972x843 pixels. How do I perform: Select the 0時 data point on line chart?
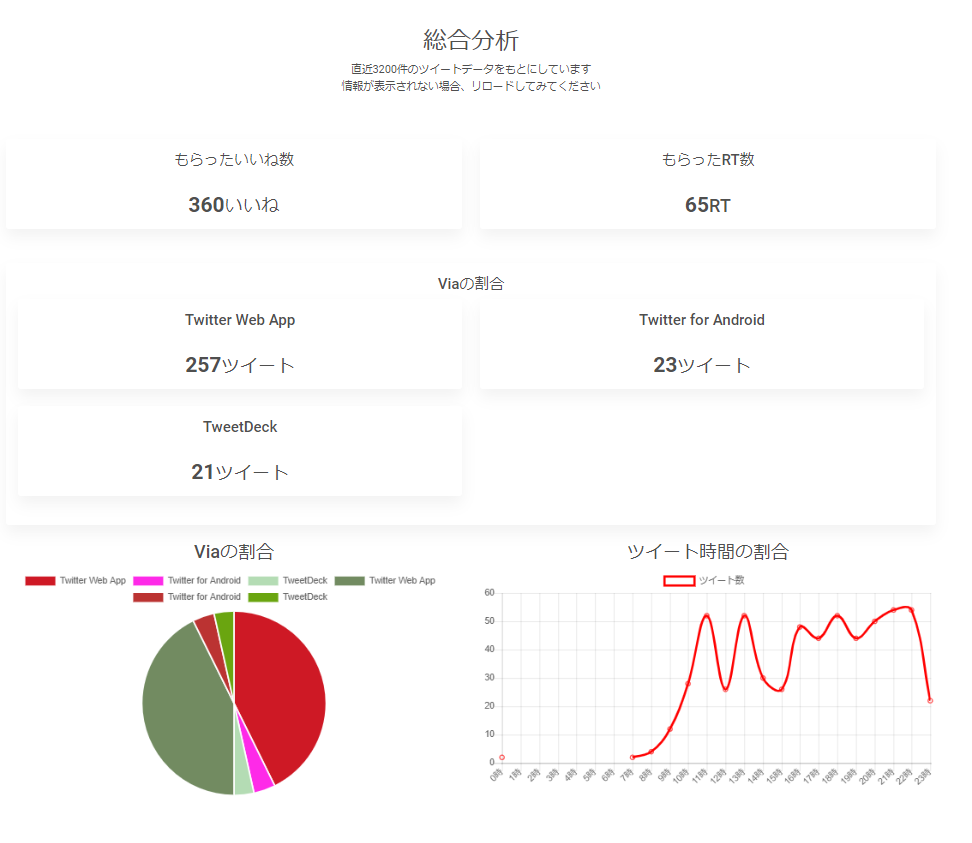pyautogui.click(x=502, y=757)
